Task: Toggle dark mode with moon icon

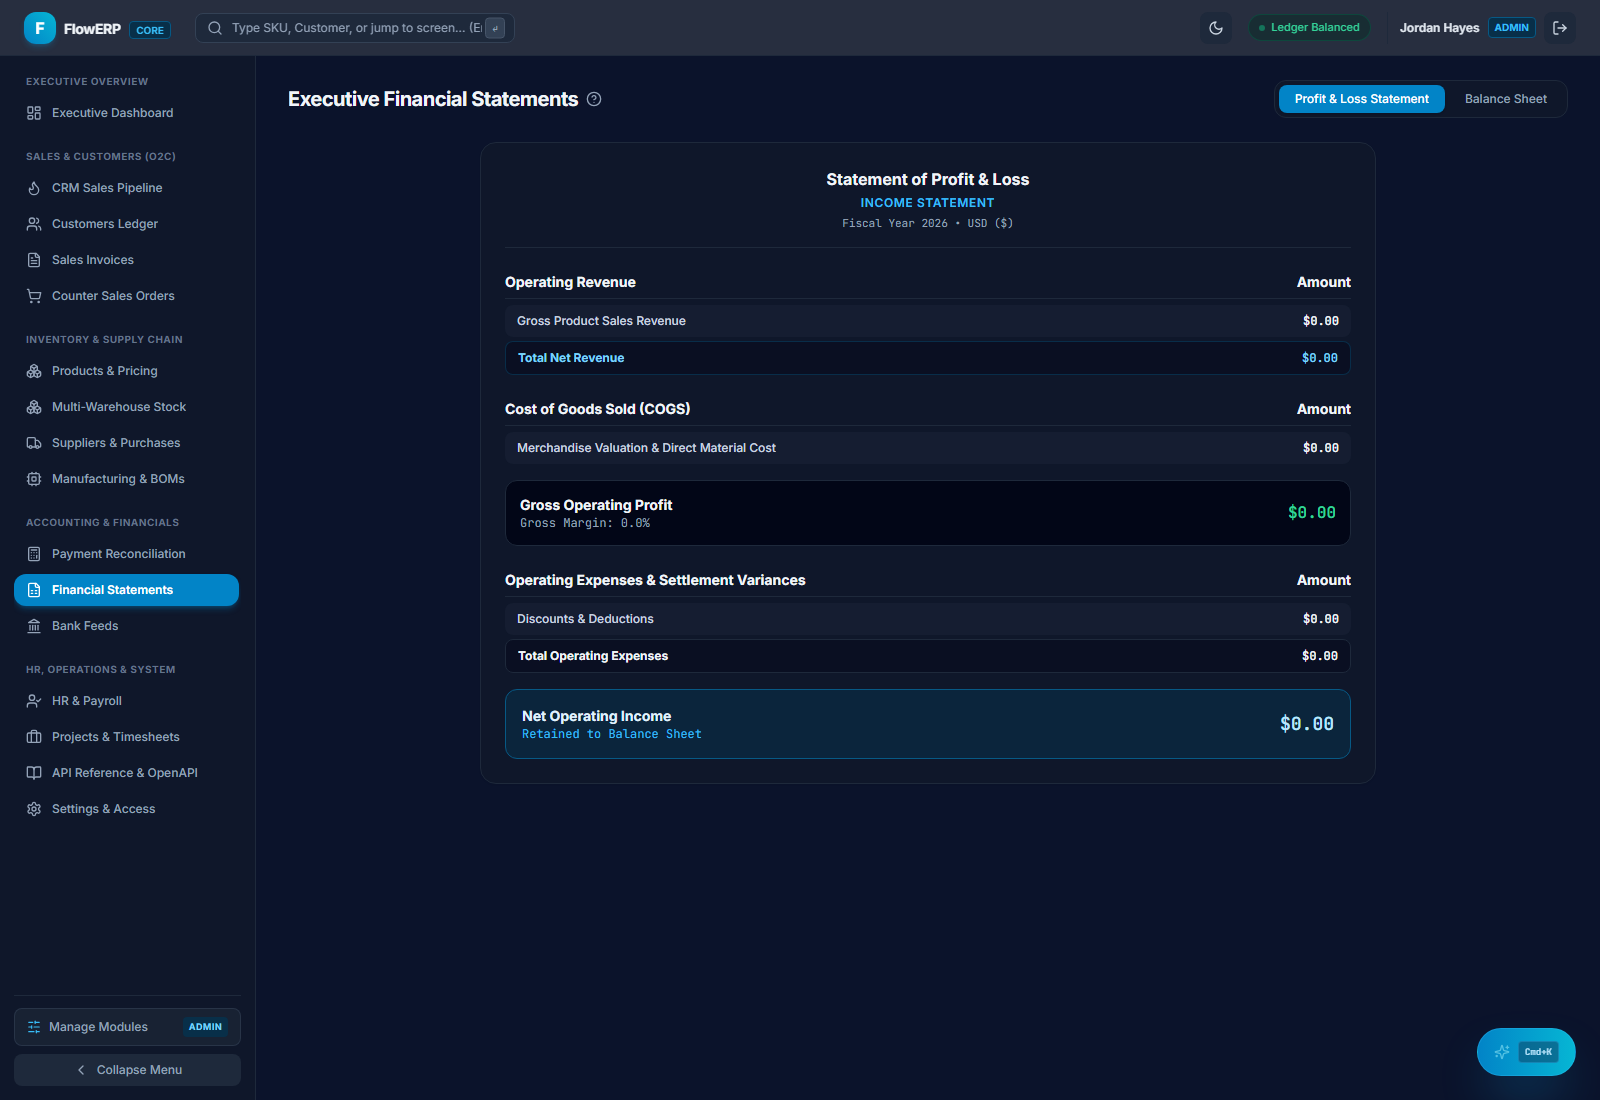Action: tap(1216, 28)
